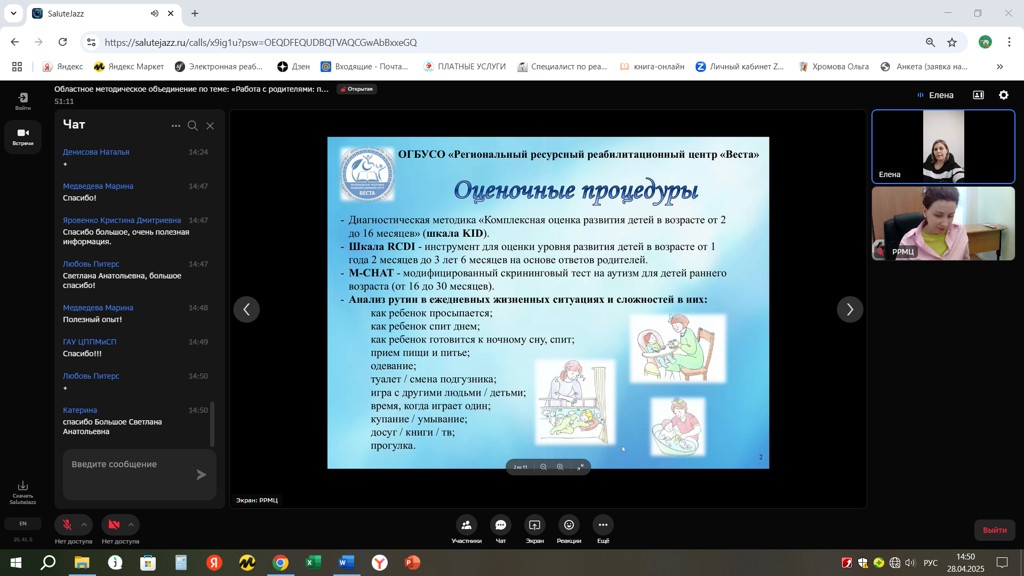Expand microphone device options arrow
Screen dimensions: 1024x576
[84, 525]
